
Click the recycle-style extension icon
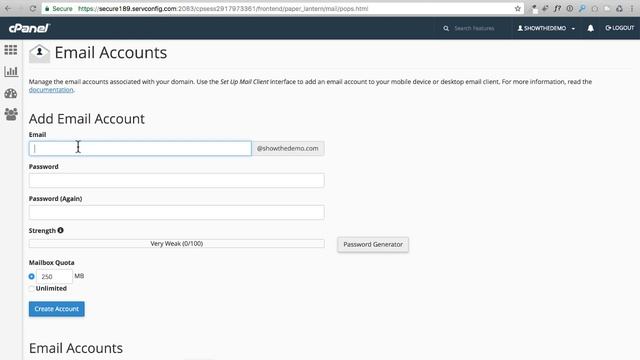click(x=619, y=8)
